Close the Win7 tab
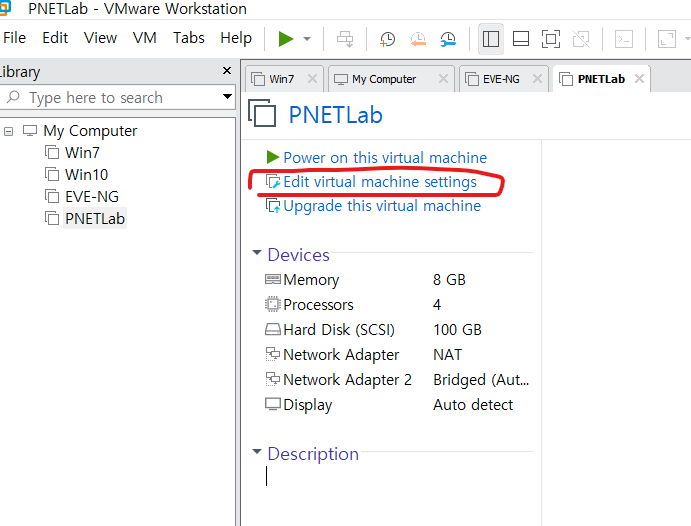This screenshot has height=526, width=691. 312,79
